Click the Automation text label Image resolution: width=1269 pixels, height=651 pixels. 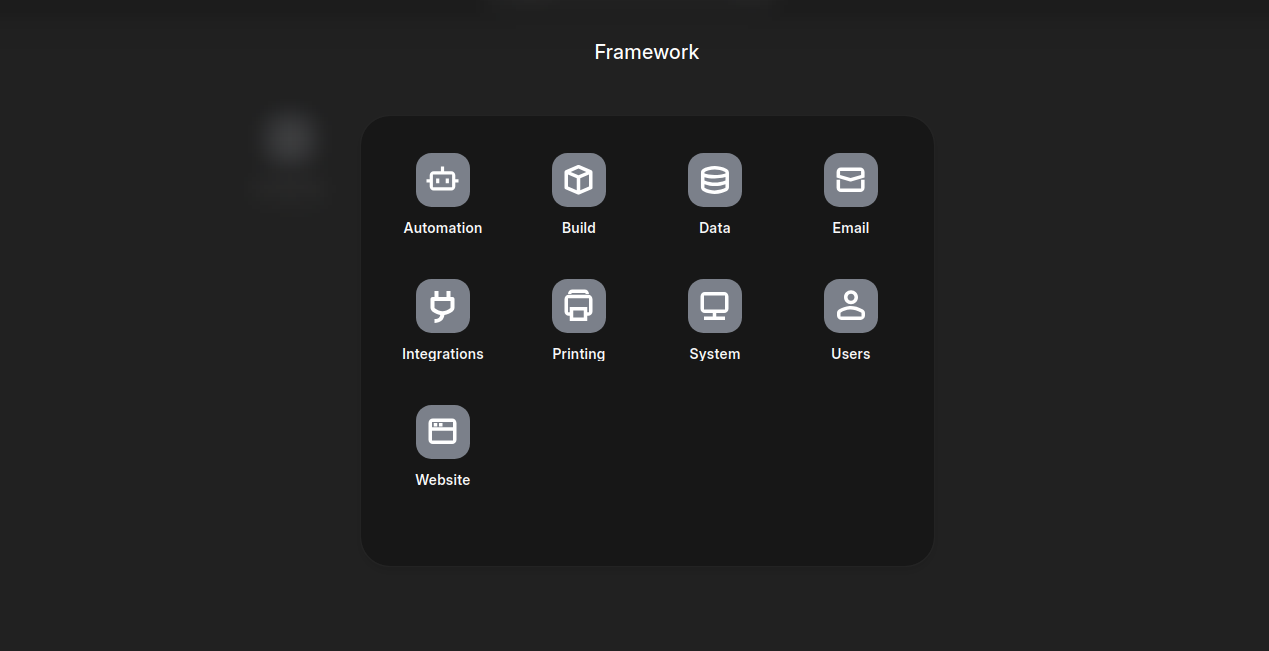coord(443,228)
